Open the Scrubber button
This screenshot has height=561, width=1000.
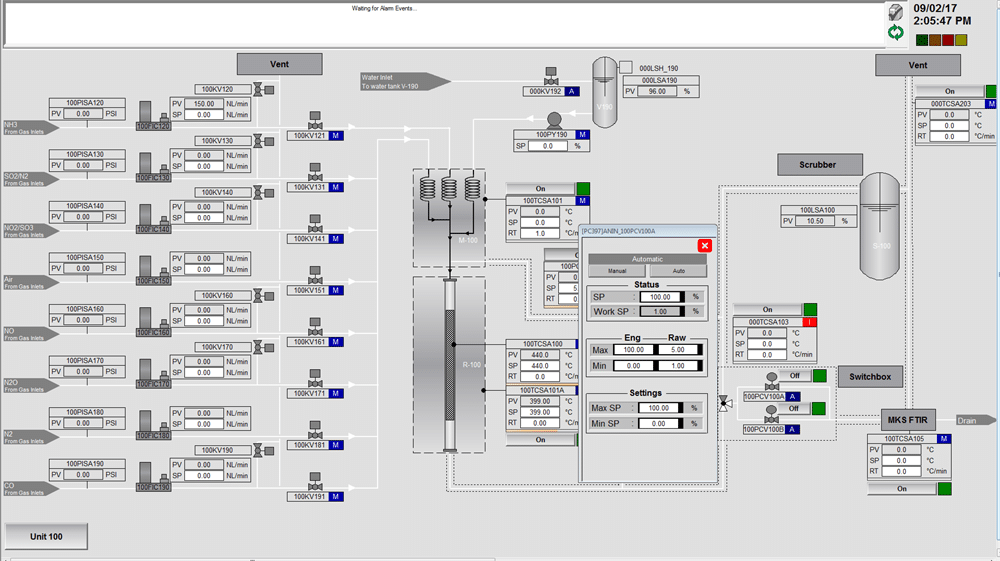[820, 164]
